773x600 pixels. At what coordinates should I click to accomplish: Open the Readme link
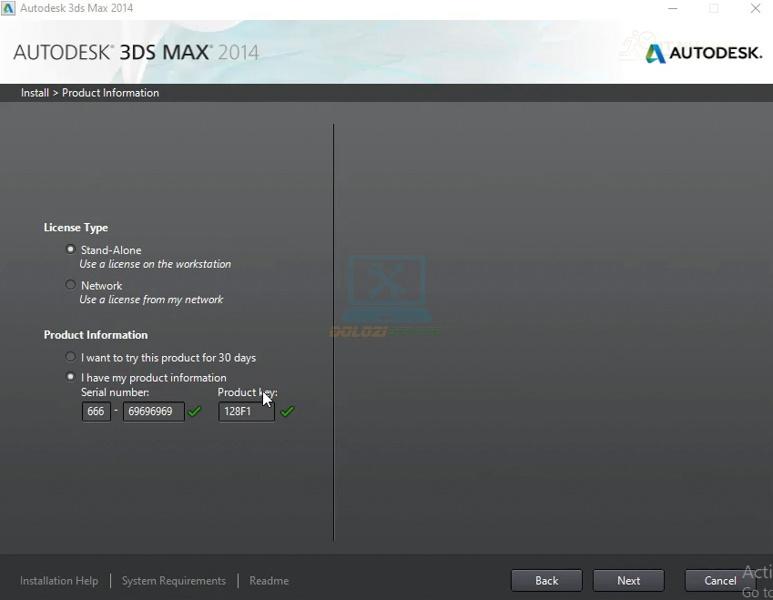click(269, 581)
